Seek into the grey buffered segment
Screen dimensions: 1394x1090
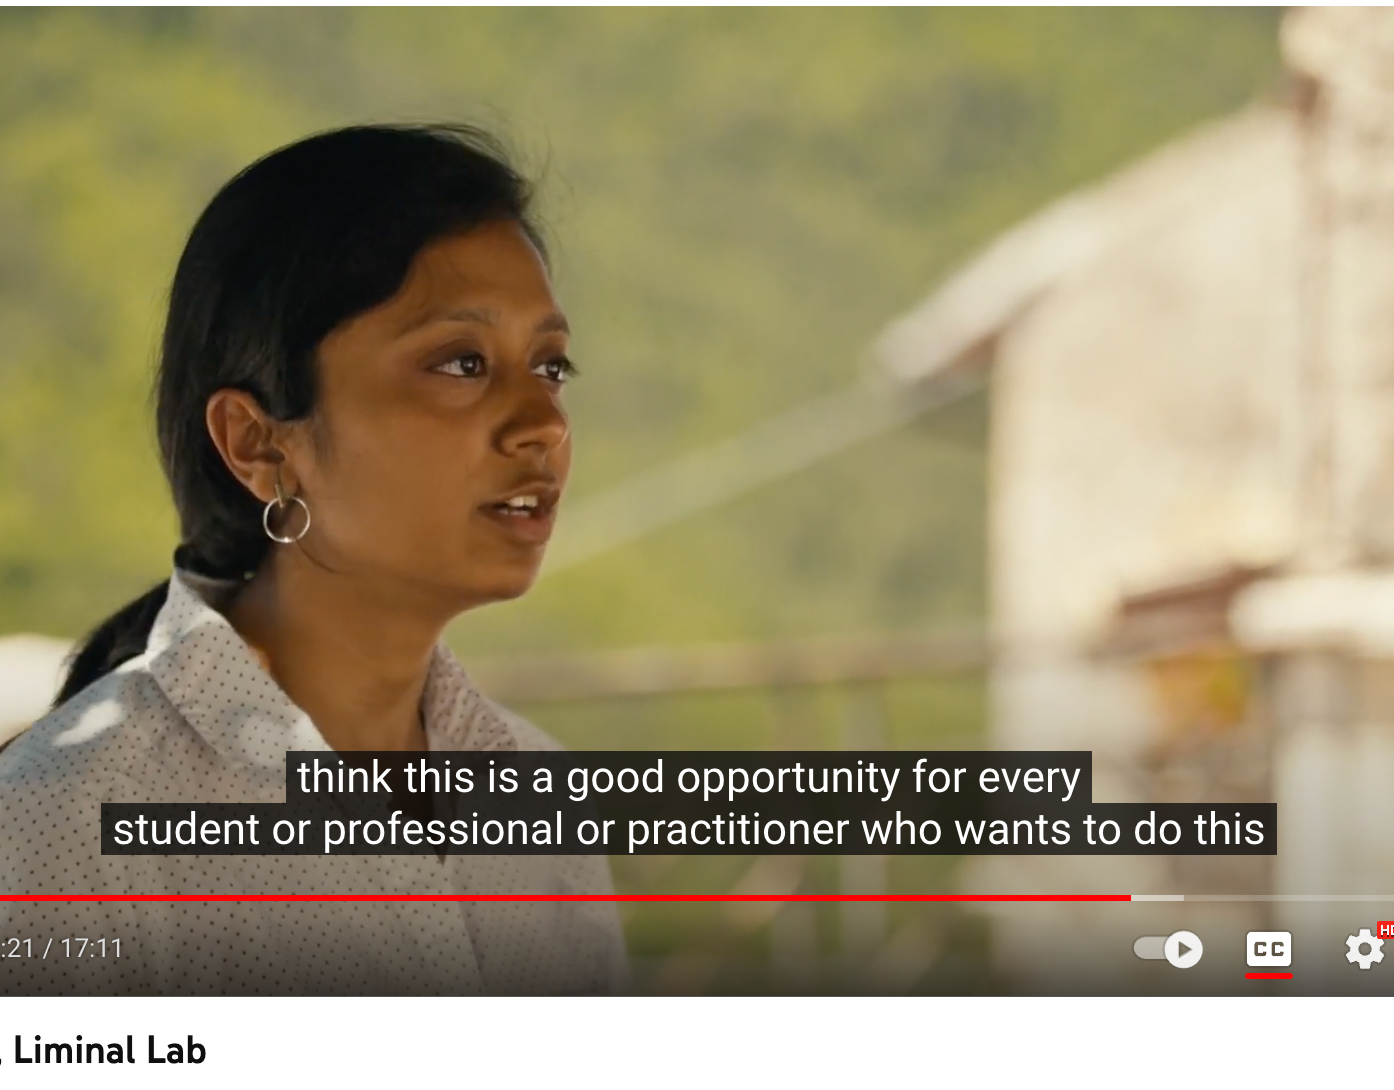point(1158,898)
